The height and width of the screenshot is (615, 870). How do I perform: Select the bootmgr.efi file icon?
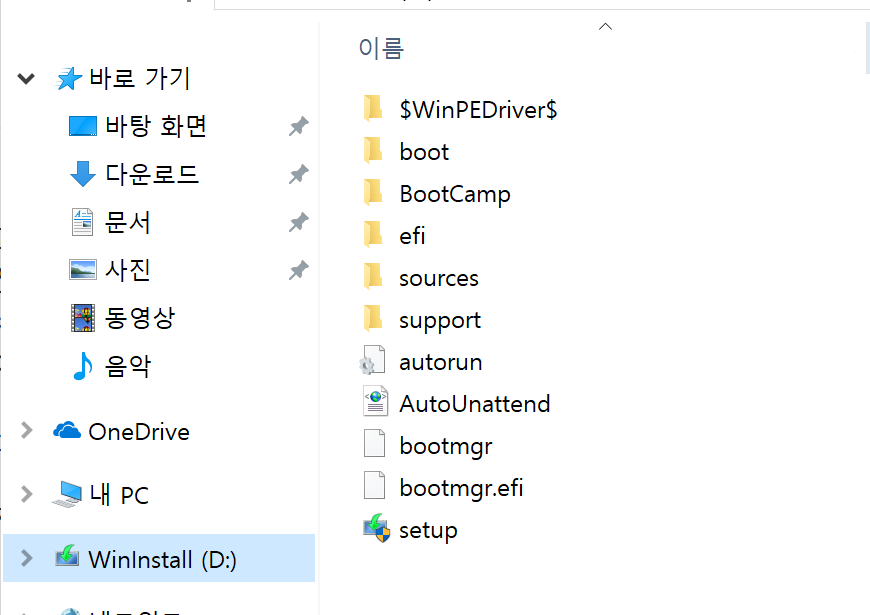point(375,486)
